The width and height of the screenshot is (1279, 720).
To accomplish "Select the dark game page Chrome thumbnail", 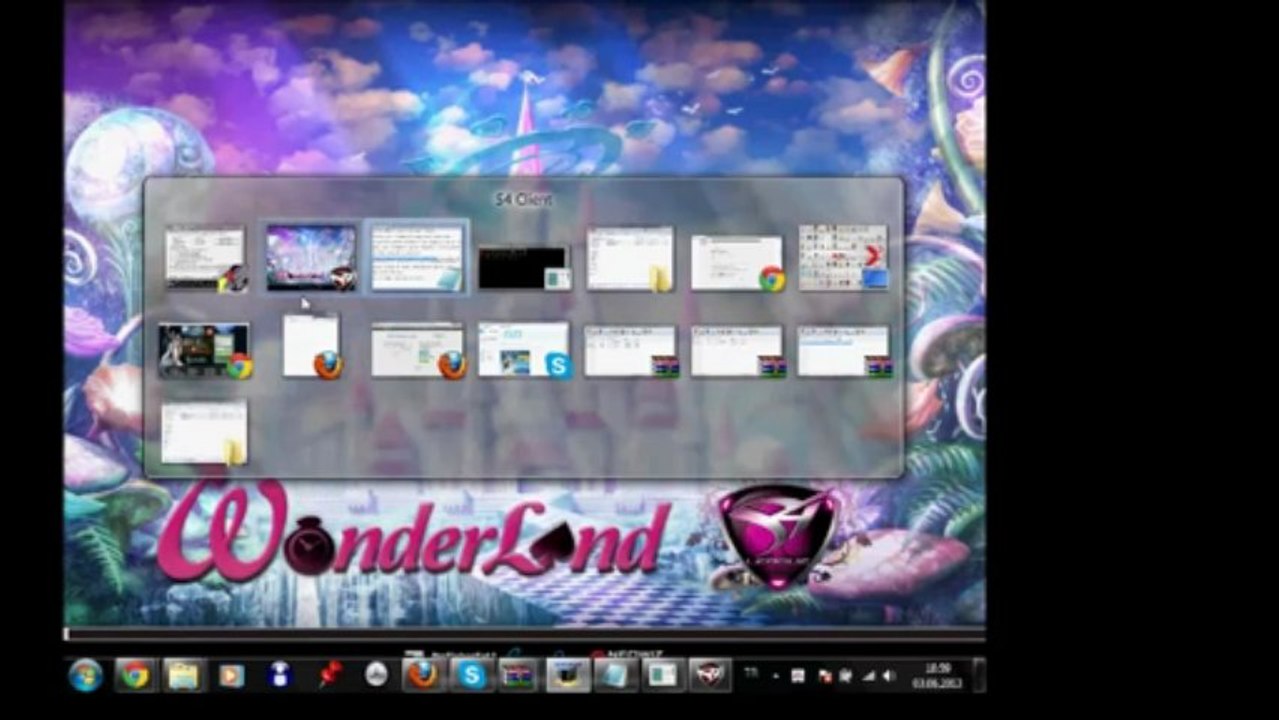I will (204, 350).
